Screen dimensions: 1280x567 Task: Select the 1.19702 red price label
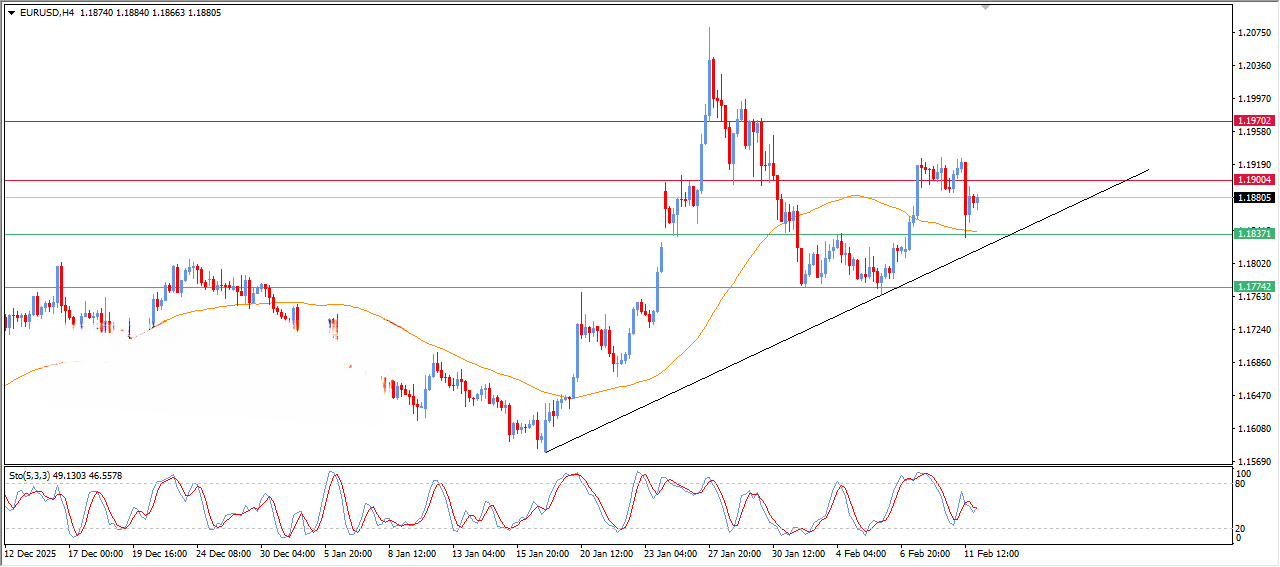1254,120
